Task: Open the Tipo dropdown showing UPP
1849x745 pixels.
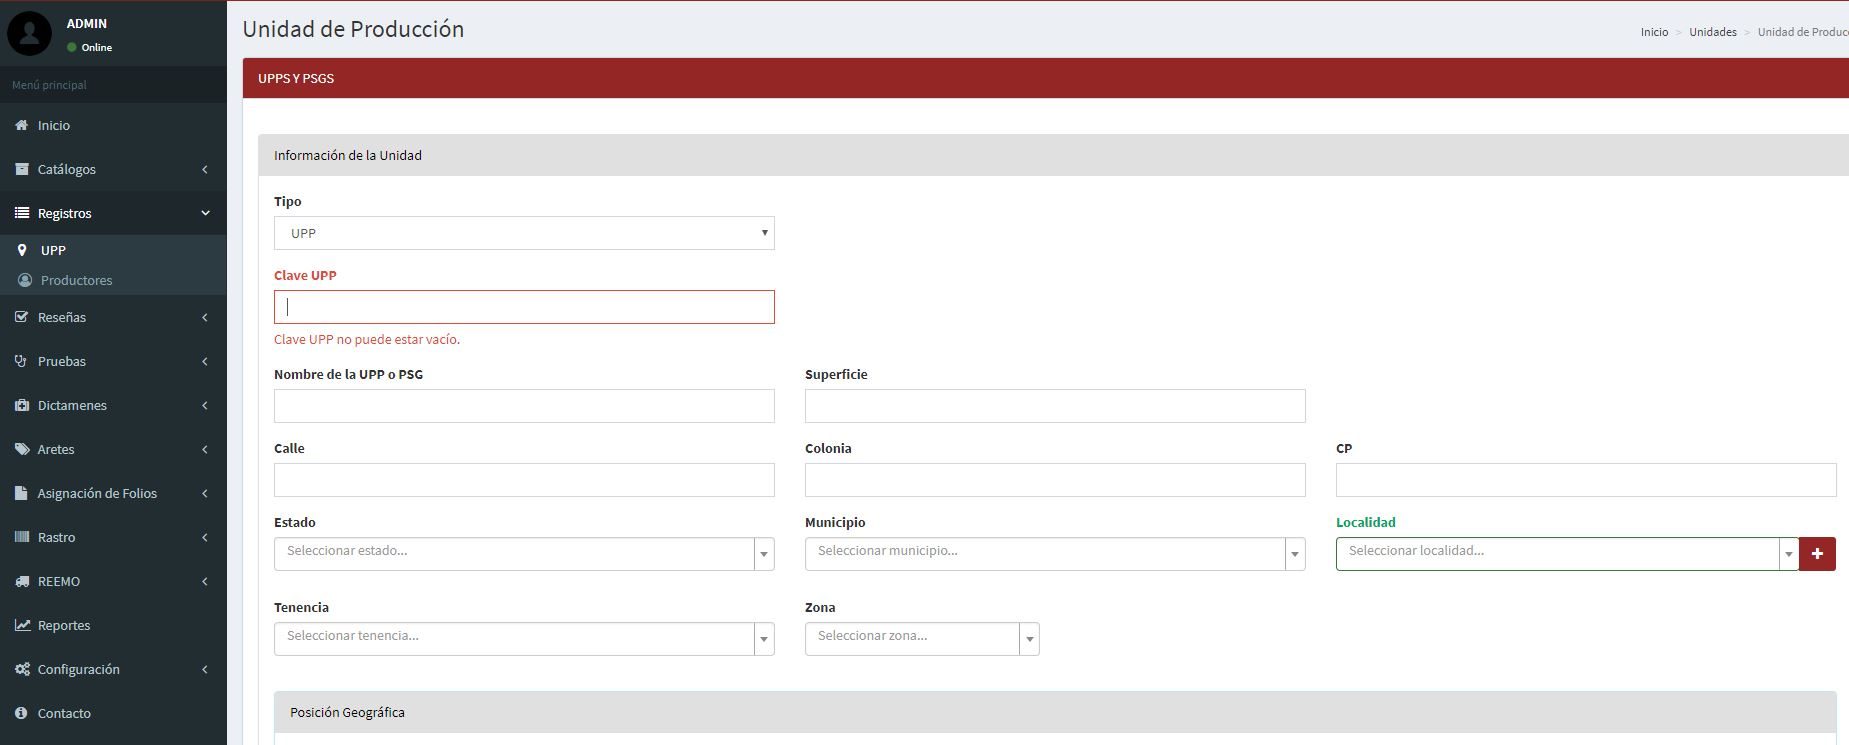Action: pyautogui.click(x=524, y=233)
